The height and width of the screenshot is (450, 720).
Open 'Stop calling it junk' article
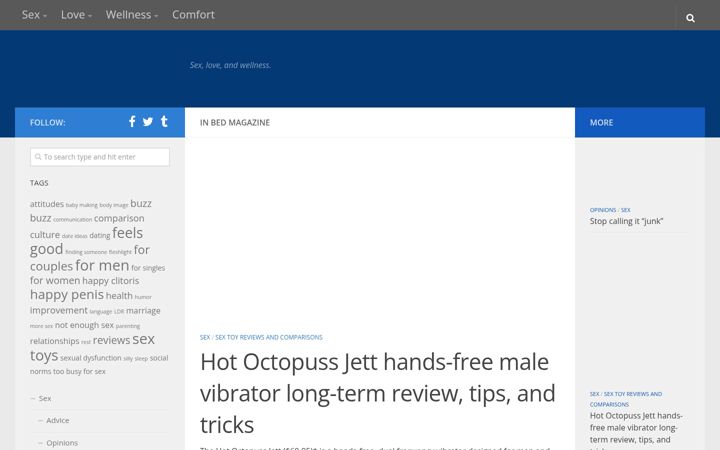[626, 221]
